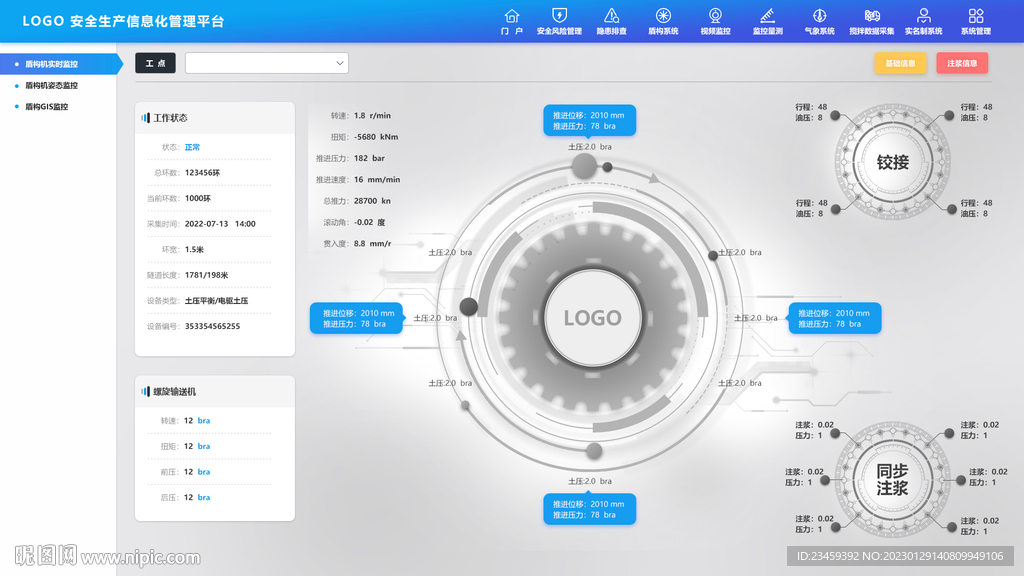Image resolution: width=1024 pixels, height=576 pixels.
Task: Click the central LOGO cutterhead hub
Action: (x=592, y=318)
